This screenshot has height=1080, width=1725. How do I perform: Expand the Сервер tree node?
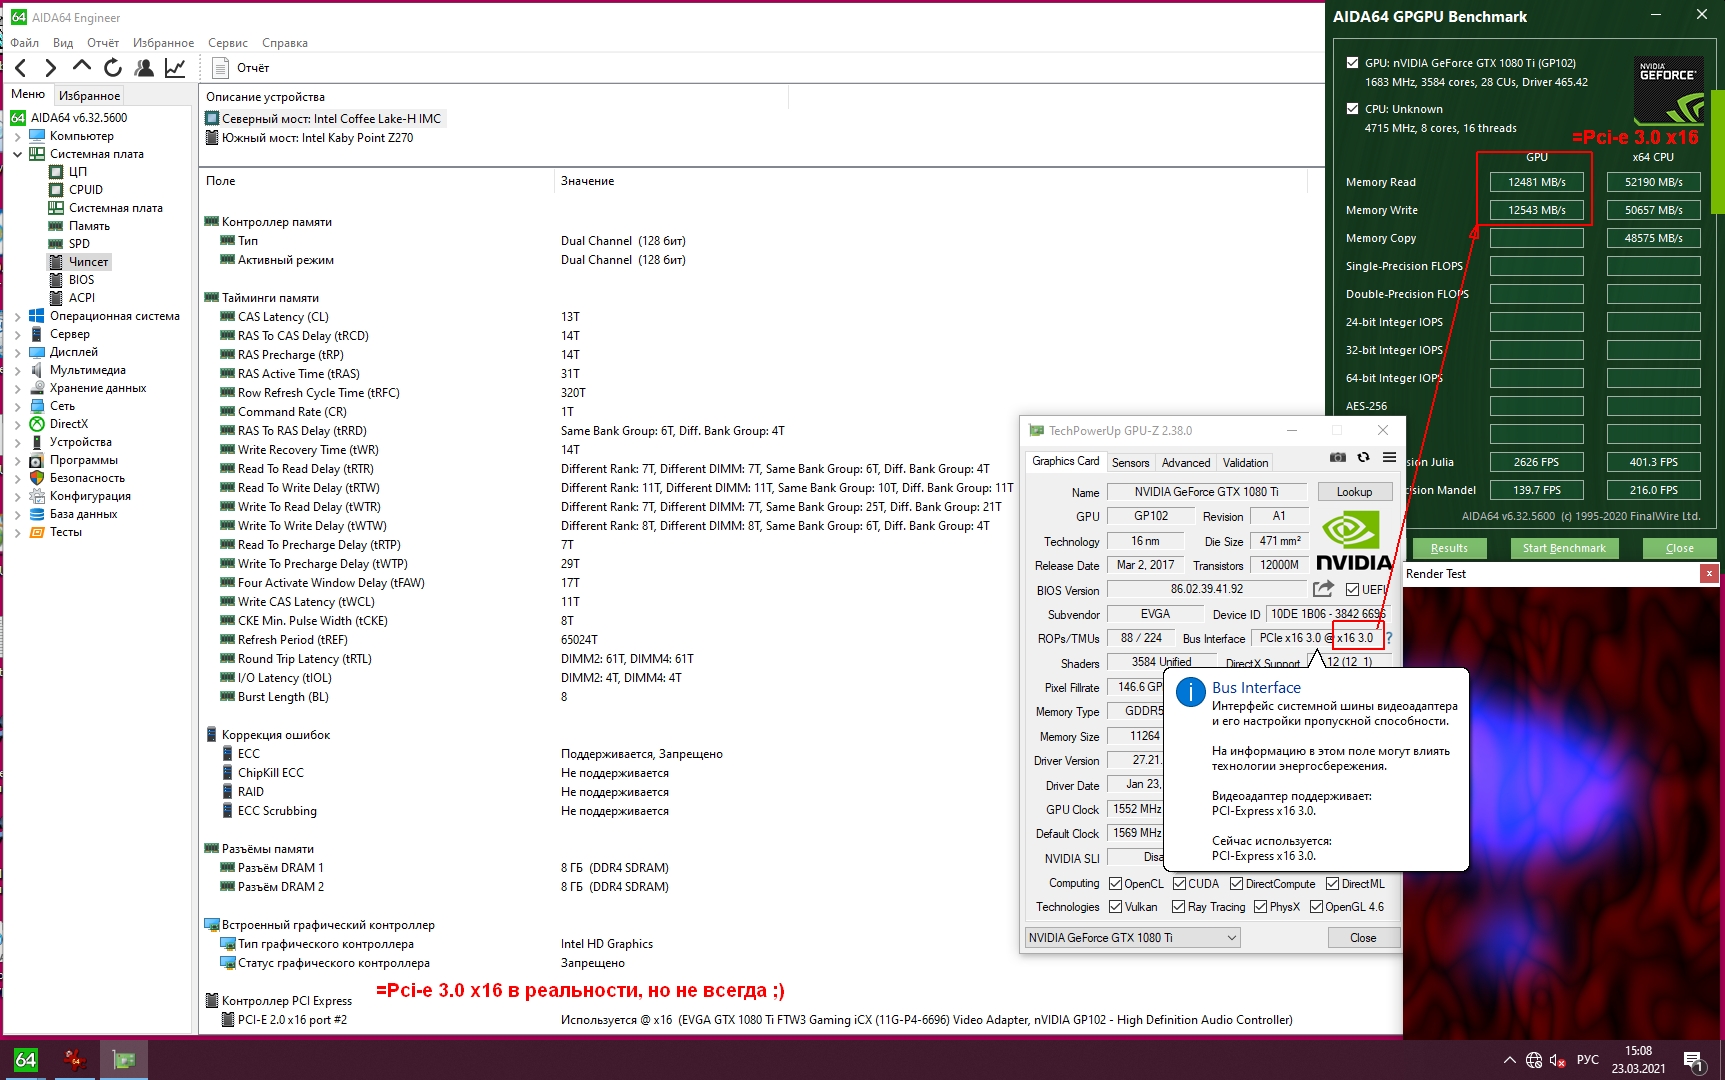[17, 334]
